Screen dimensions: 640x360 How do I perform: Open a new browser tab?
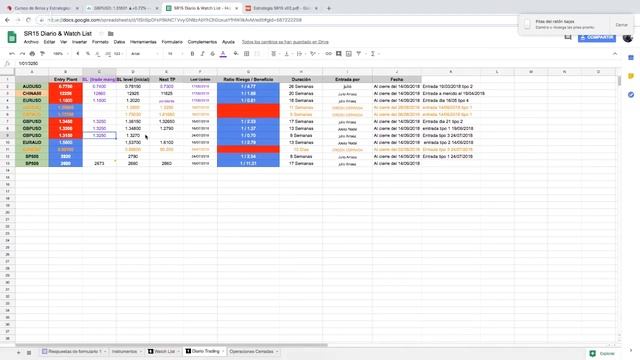tap(329, 8)
